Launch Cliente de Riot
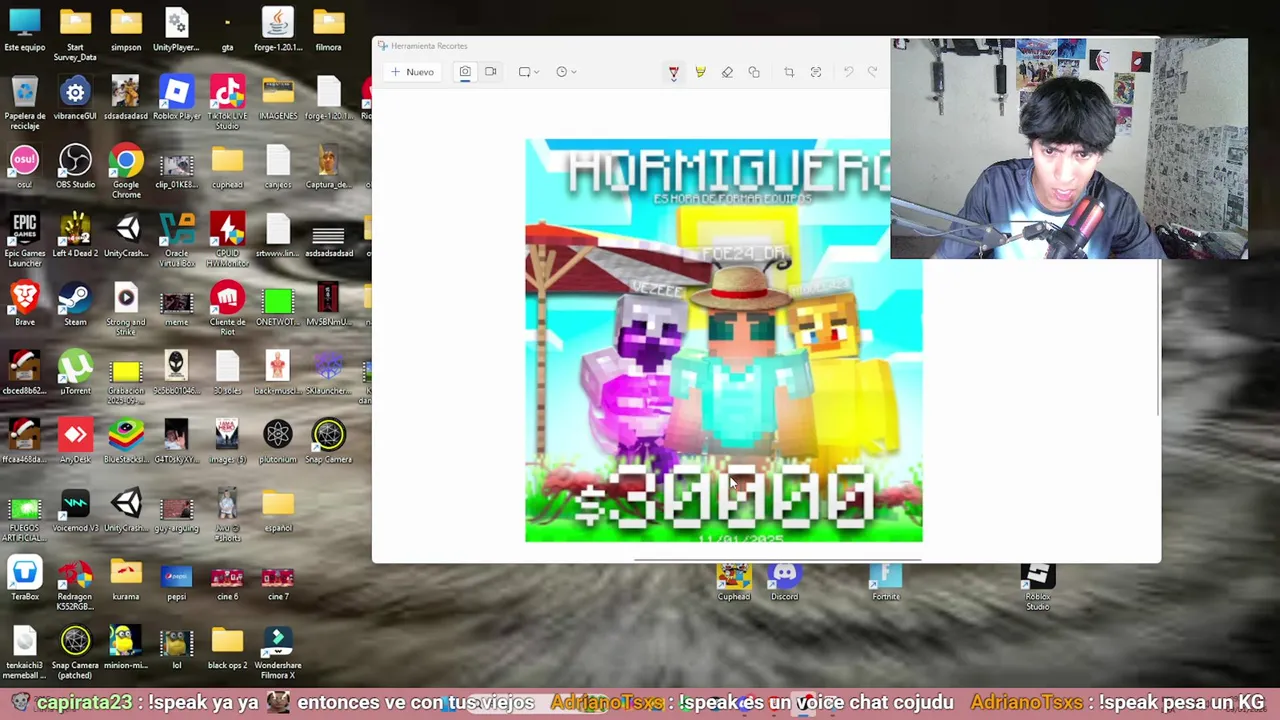 click(x=227, y=307)
